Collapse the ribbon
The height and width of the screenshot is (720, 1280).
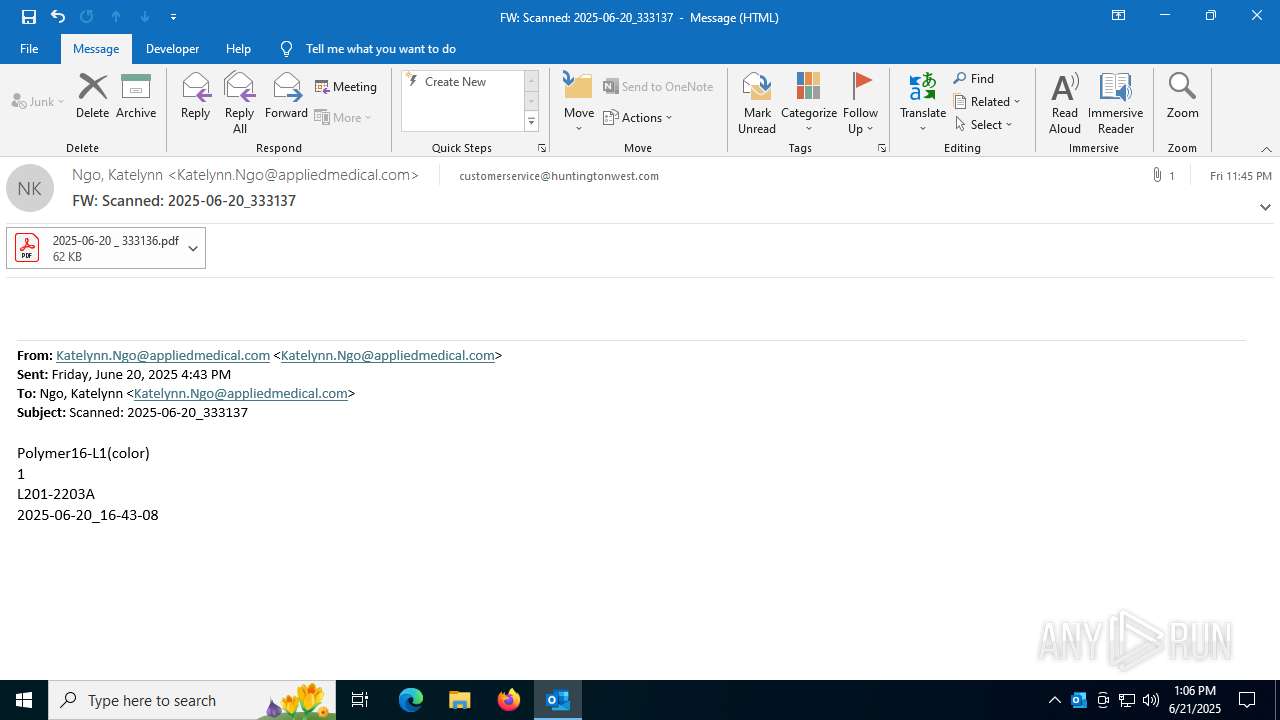coord(1266,149)
